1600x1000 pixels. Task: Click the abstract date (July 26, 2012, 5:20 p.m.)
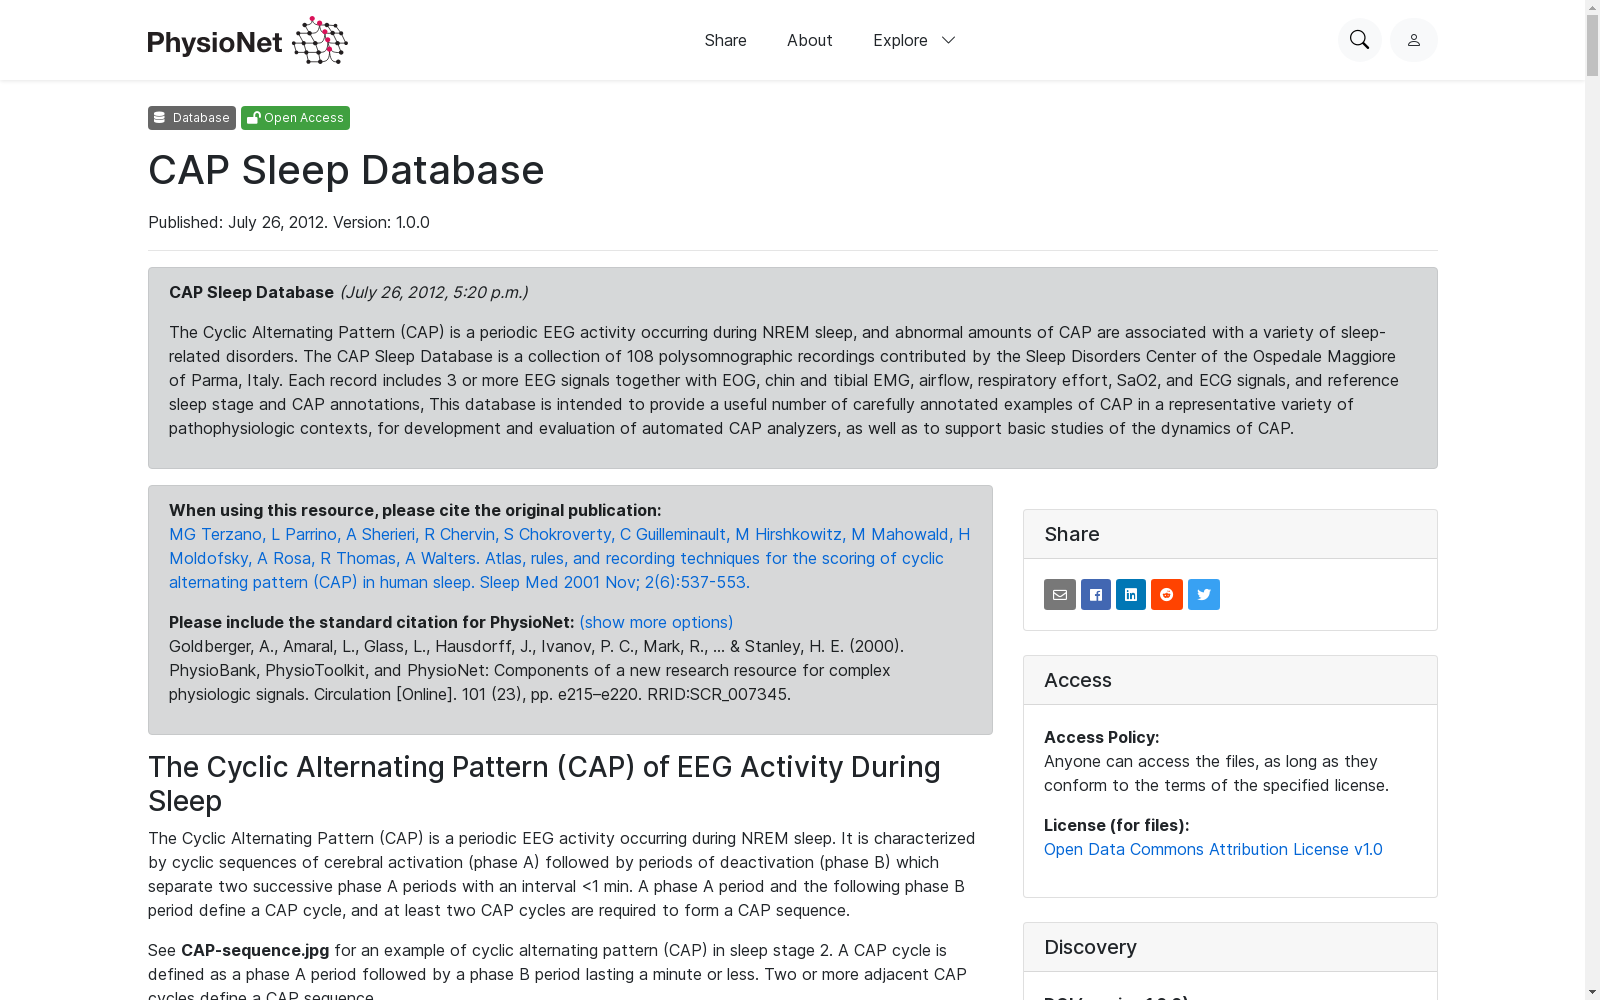click(434, 292)
